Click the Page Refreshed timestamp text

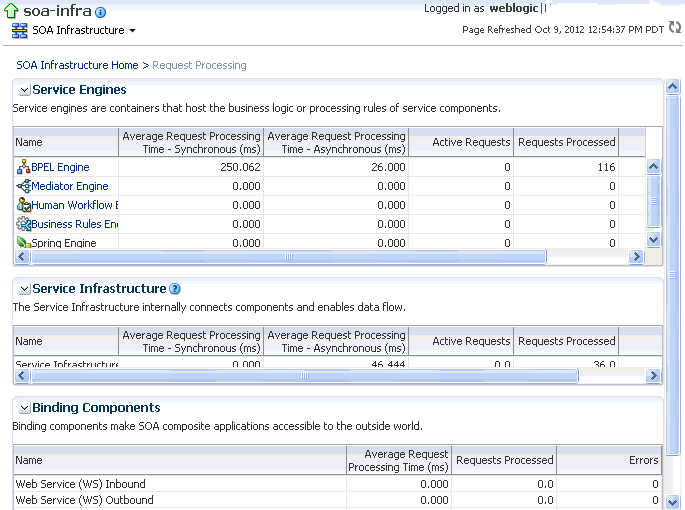pos(563,29)
